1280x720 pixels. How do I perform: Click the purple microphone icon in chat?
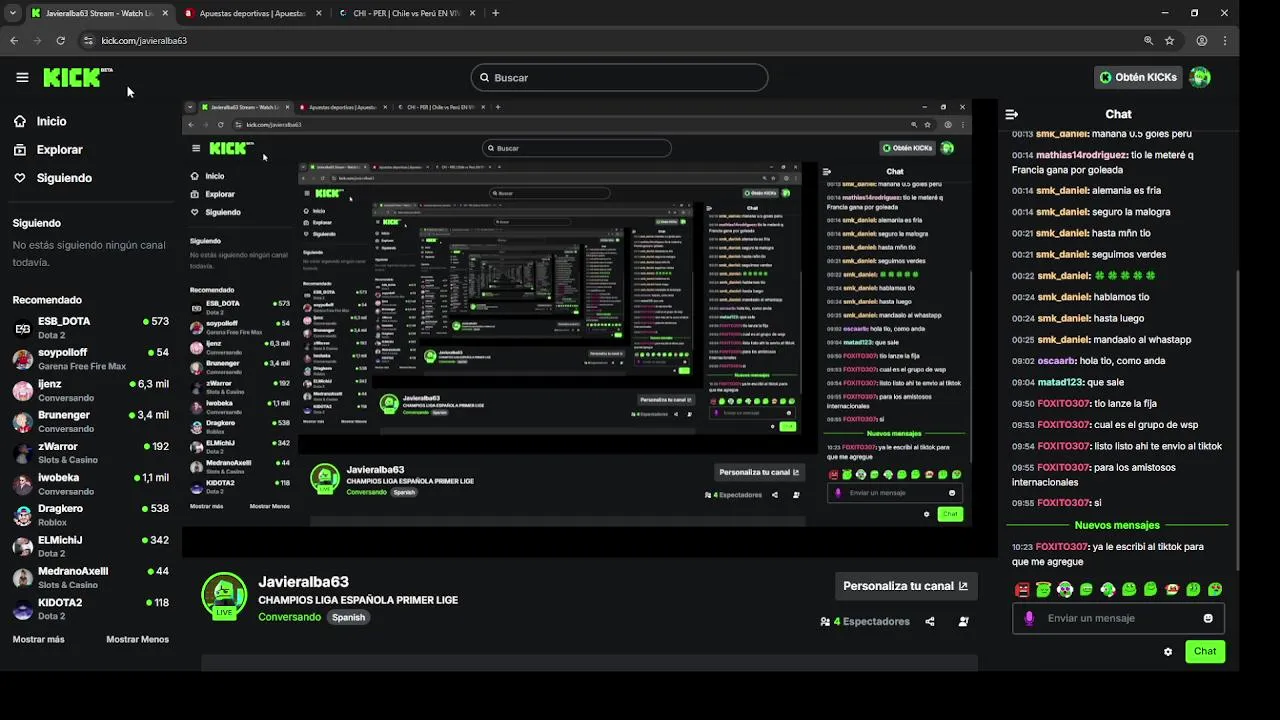pyautogui.click(x=1029, y=618)
